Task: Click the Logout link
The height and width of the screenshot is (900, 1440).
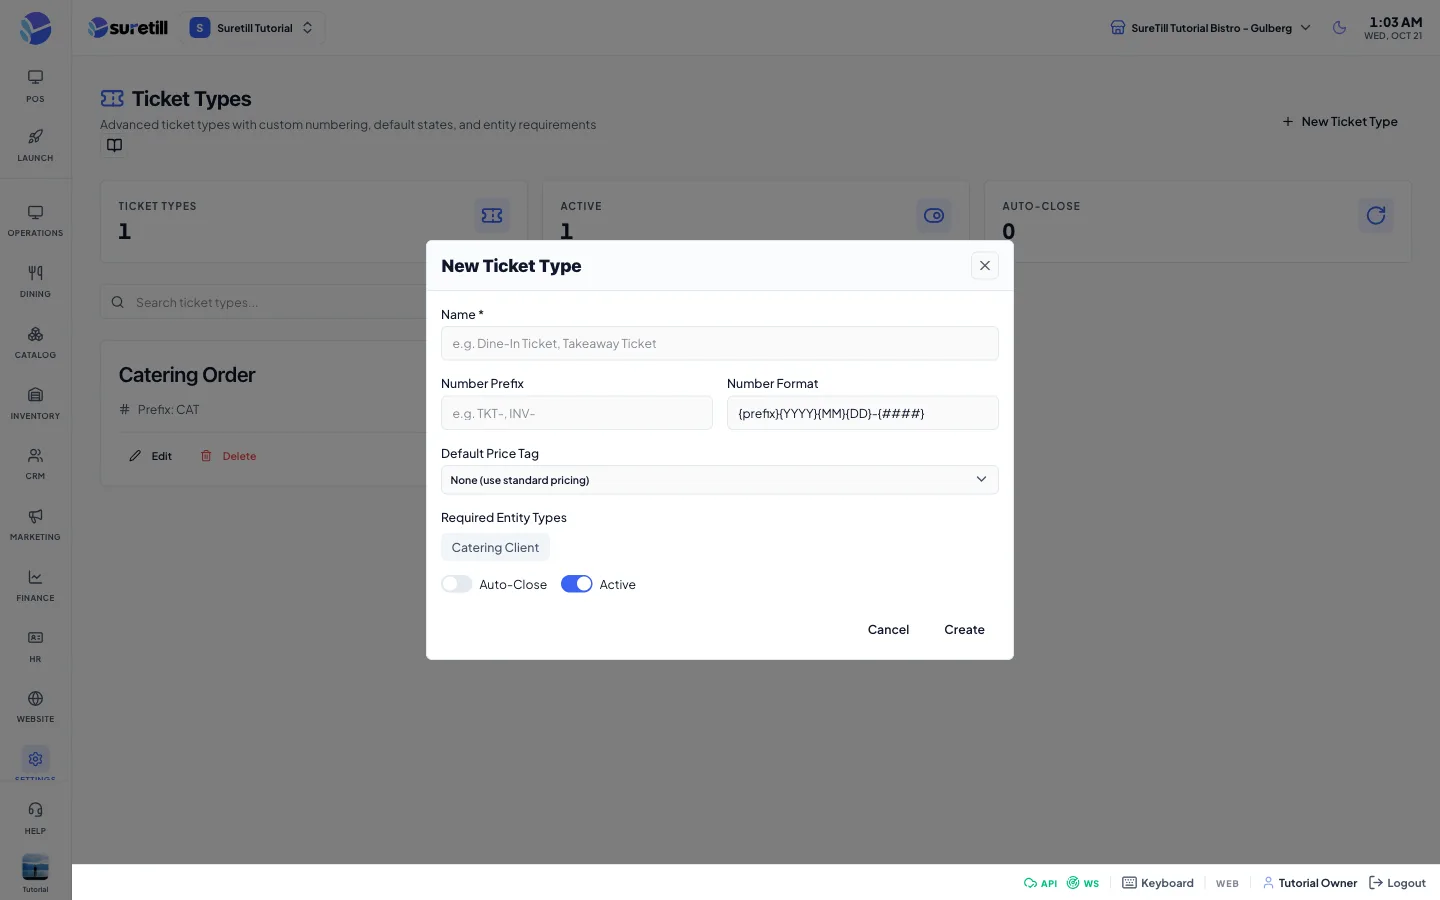Action: tap(1397, 883)
